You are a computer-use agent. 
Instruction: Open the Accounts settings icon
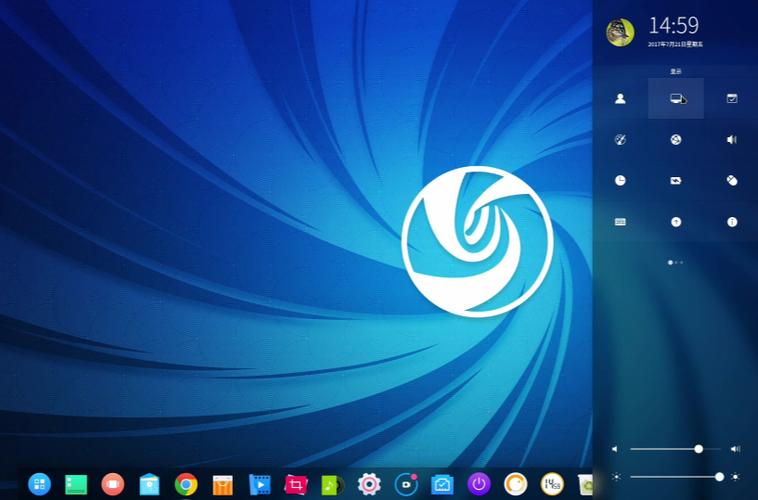coord(620,99)
